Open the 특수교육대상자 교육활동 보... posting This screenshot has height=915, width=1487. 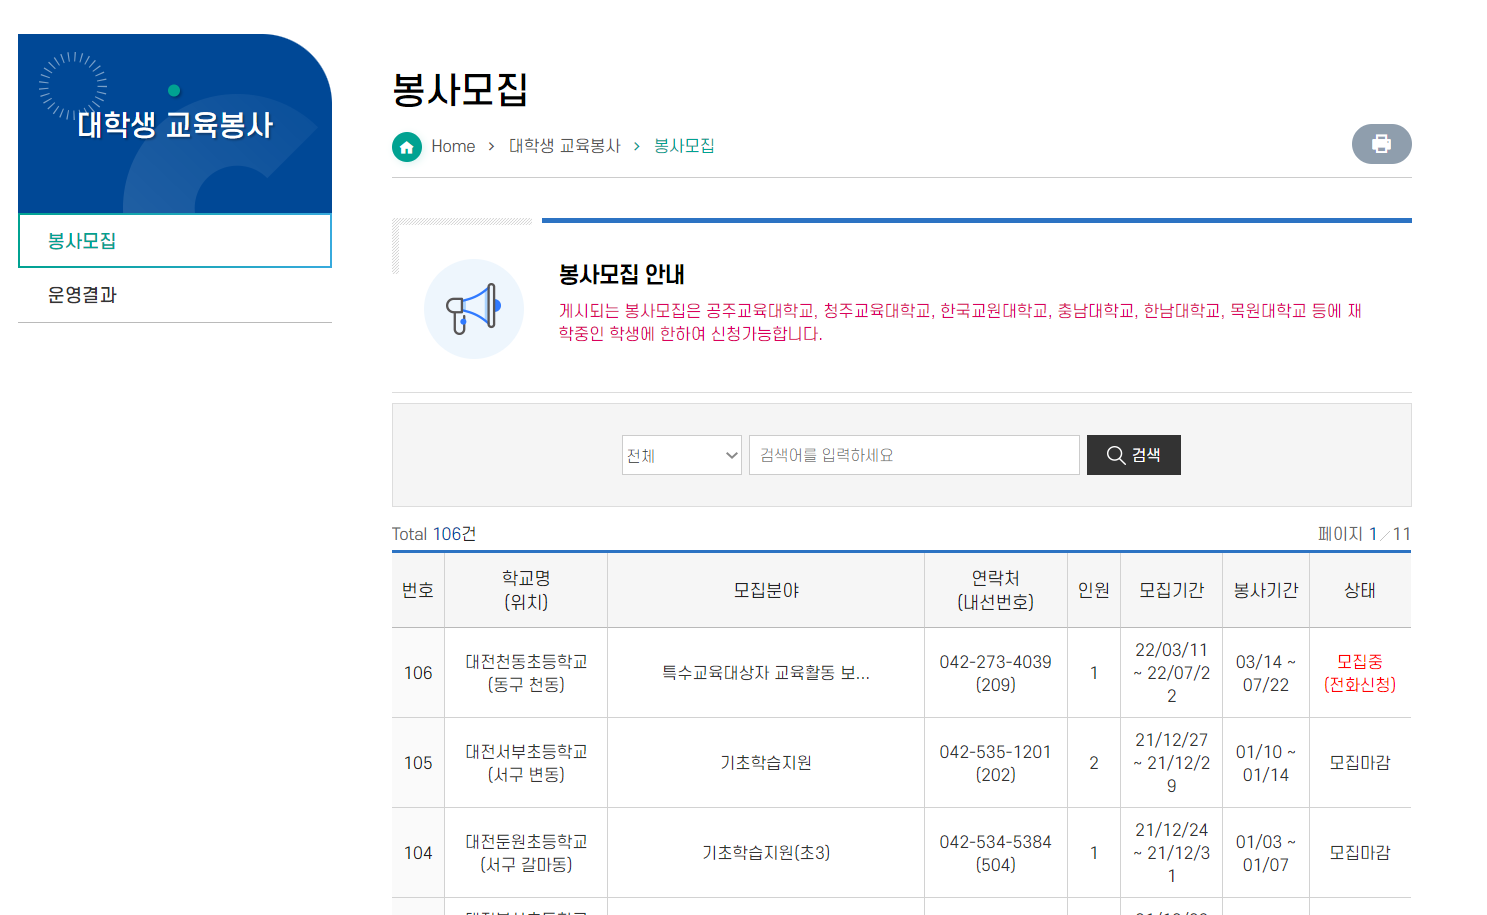coord(765,673)
